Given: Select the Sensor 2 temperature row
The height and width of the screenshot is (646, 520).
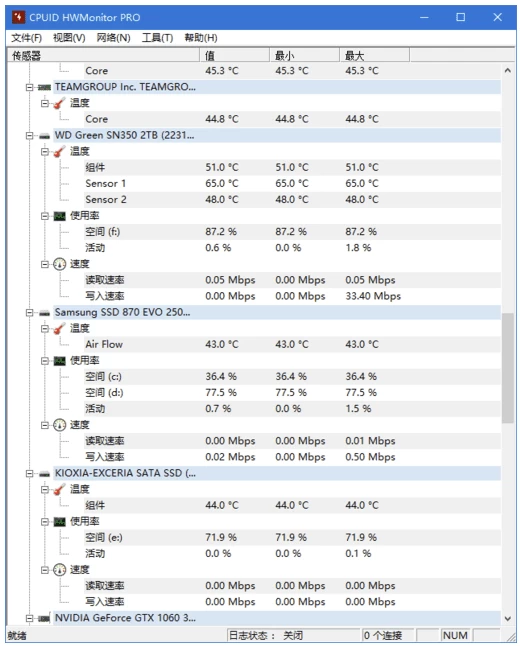Looking at the screenshot, I should click(x=292, y=200).
